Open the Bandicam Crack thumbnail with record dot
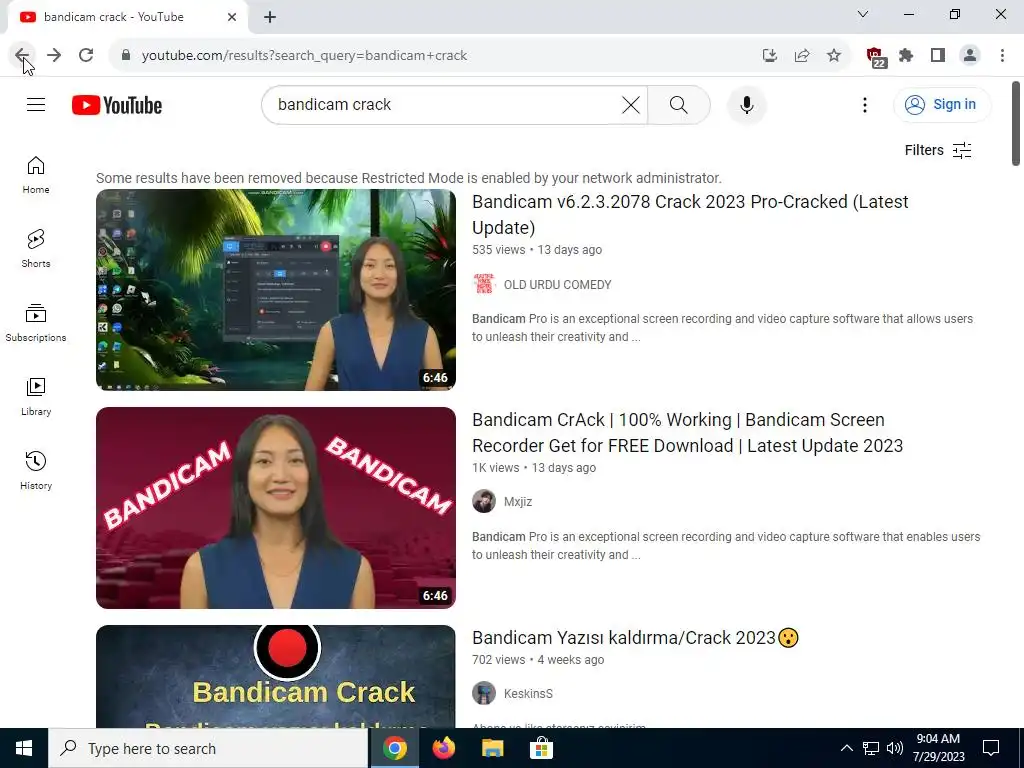Screen dimensions: 1024x768 click(276, 676)
